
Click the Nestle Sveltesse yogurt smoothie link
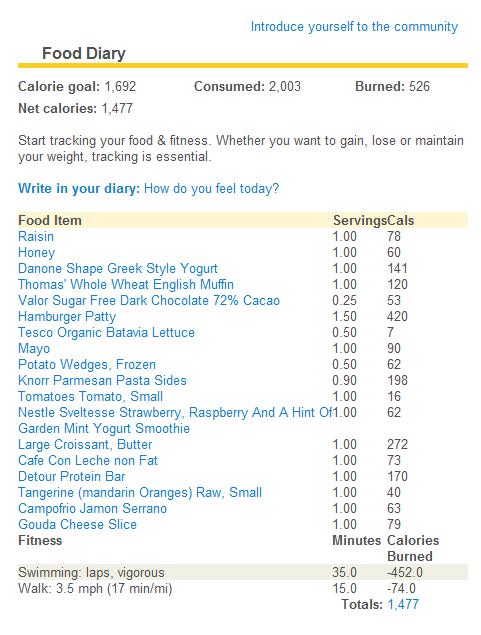tap(175, 420)
